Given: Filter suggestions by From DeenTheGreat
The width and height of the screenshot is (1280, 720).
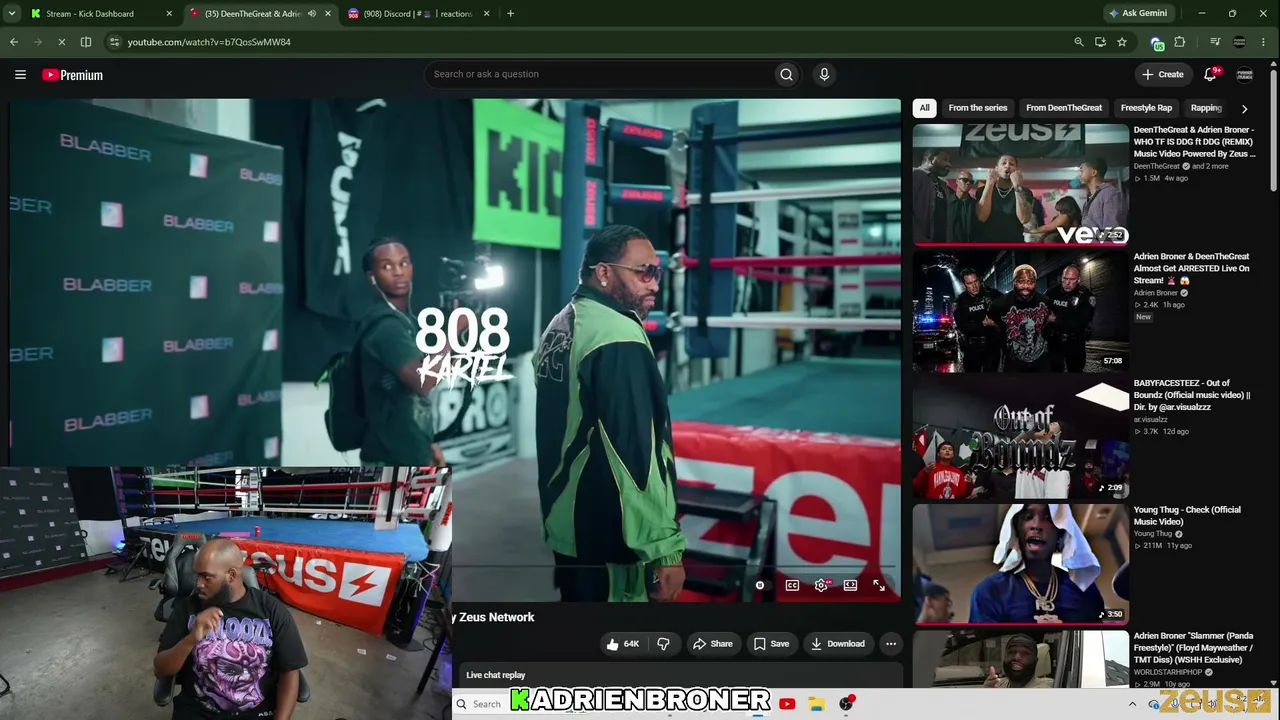Looking at the screenshot, I should point(1064,108).
